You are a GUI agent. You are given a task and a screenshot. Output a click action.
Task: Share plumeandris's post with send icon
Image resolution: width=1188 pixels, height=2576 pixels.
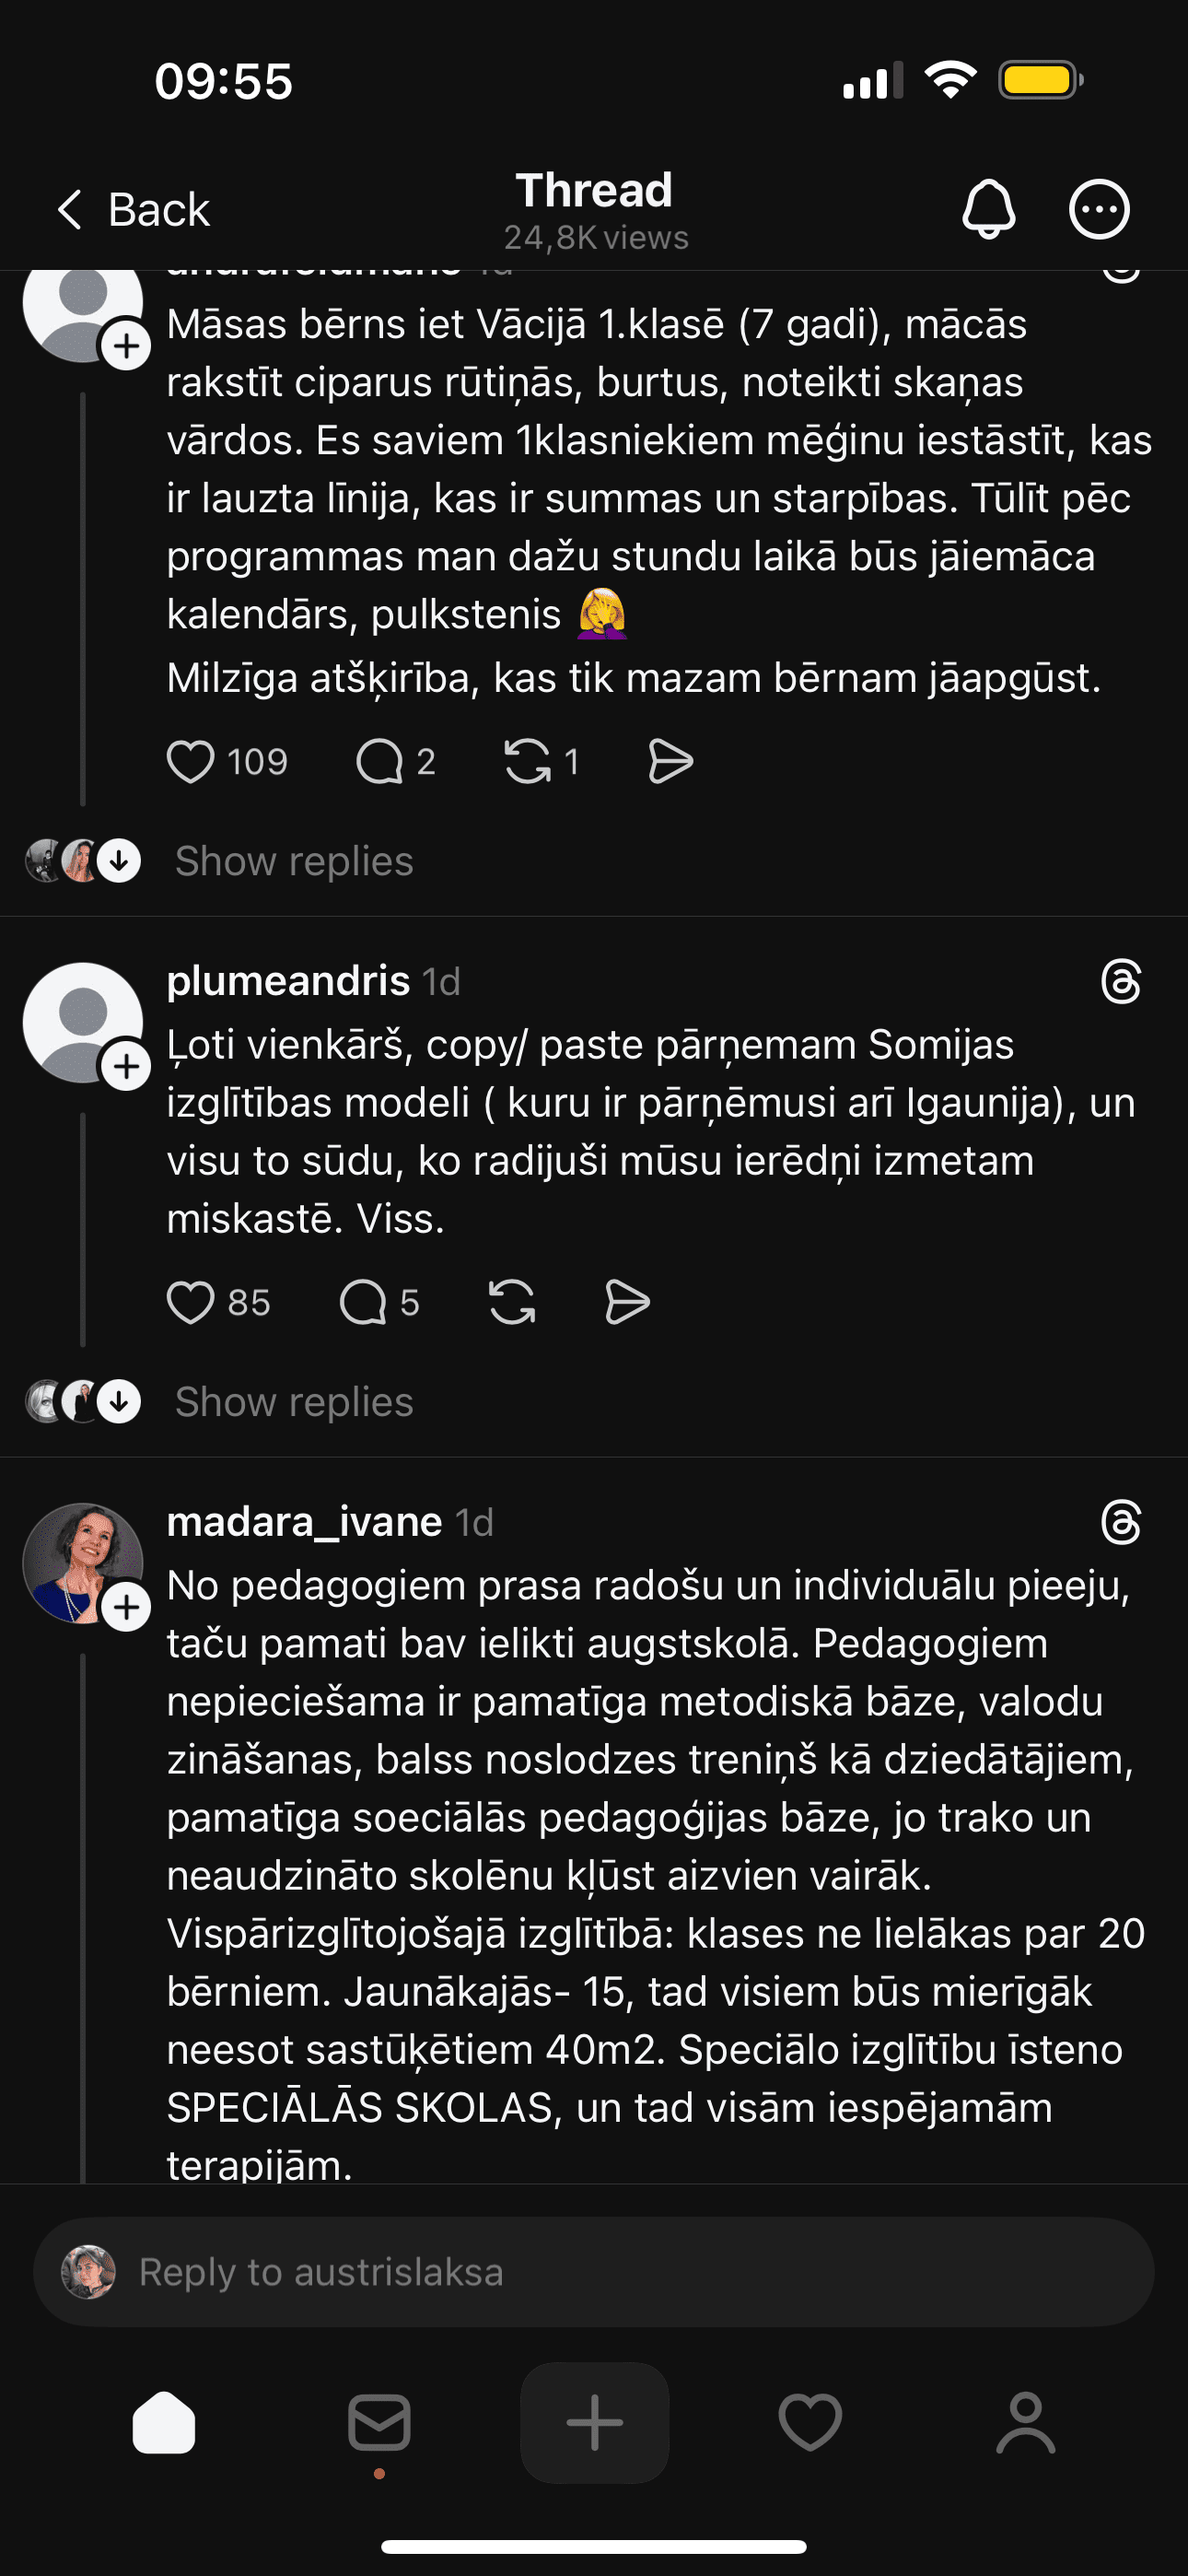pos(627,1302)
